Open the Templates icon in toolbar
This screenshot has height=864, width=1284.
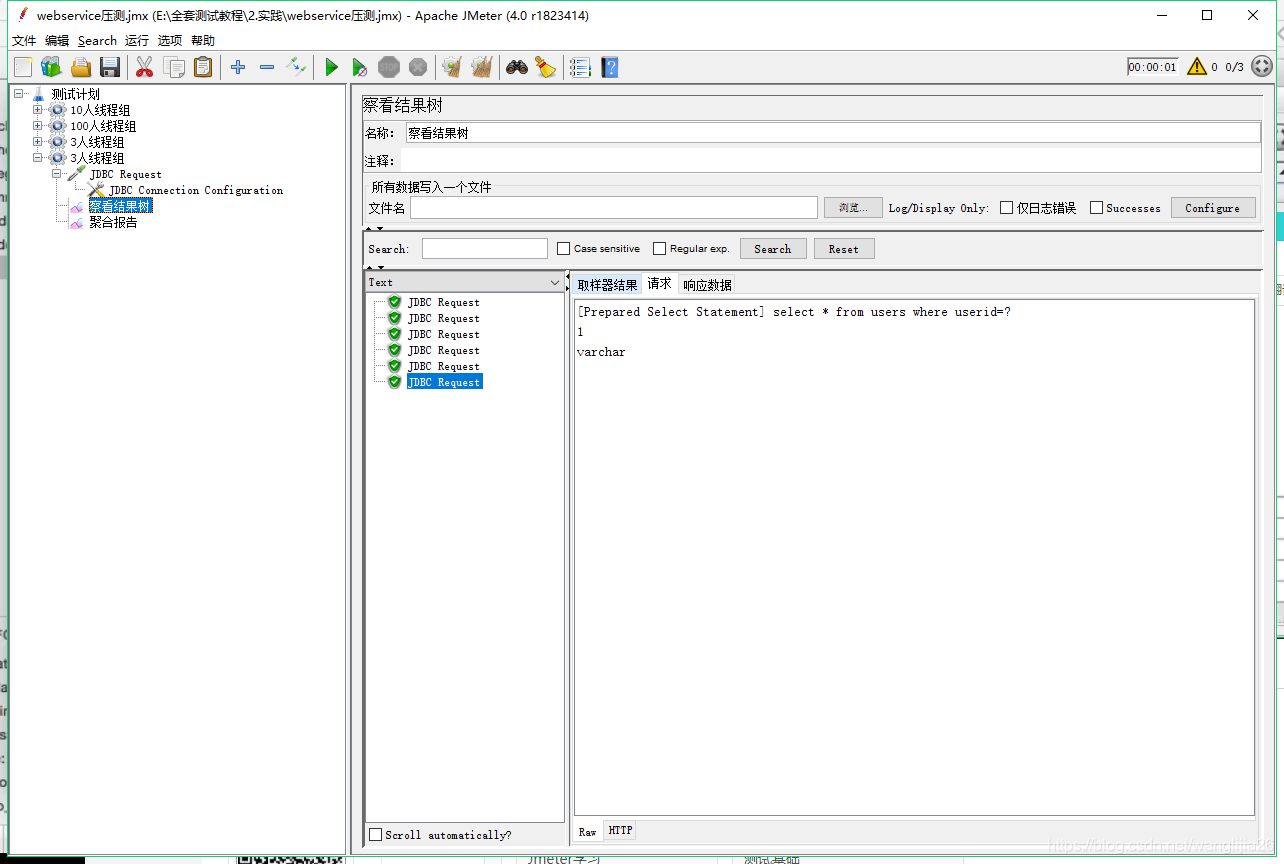point(51,67)
